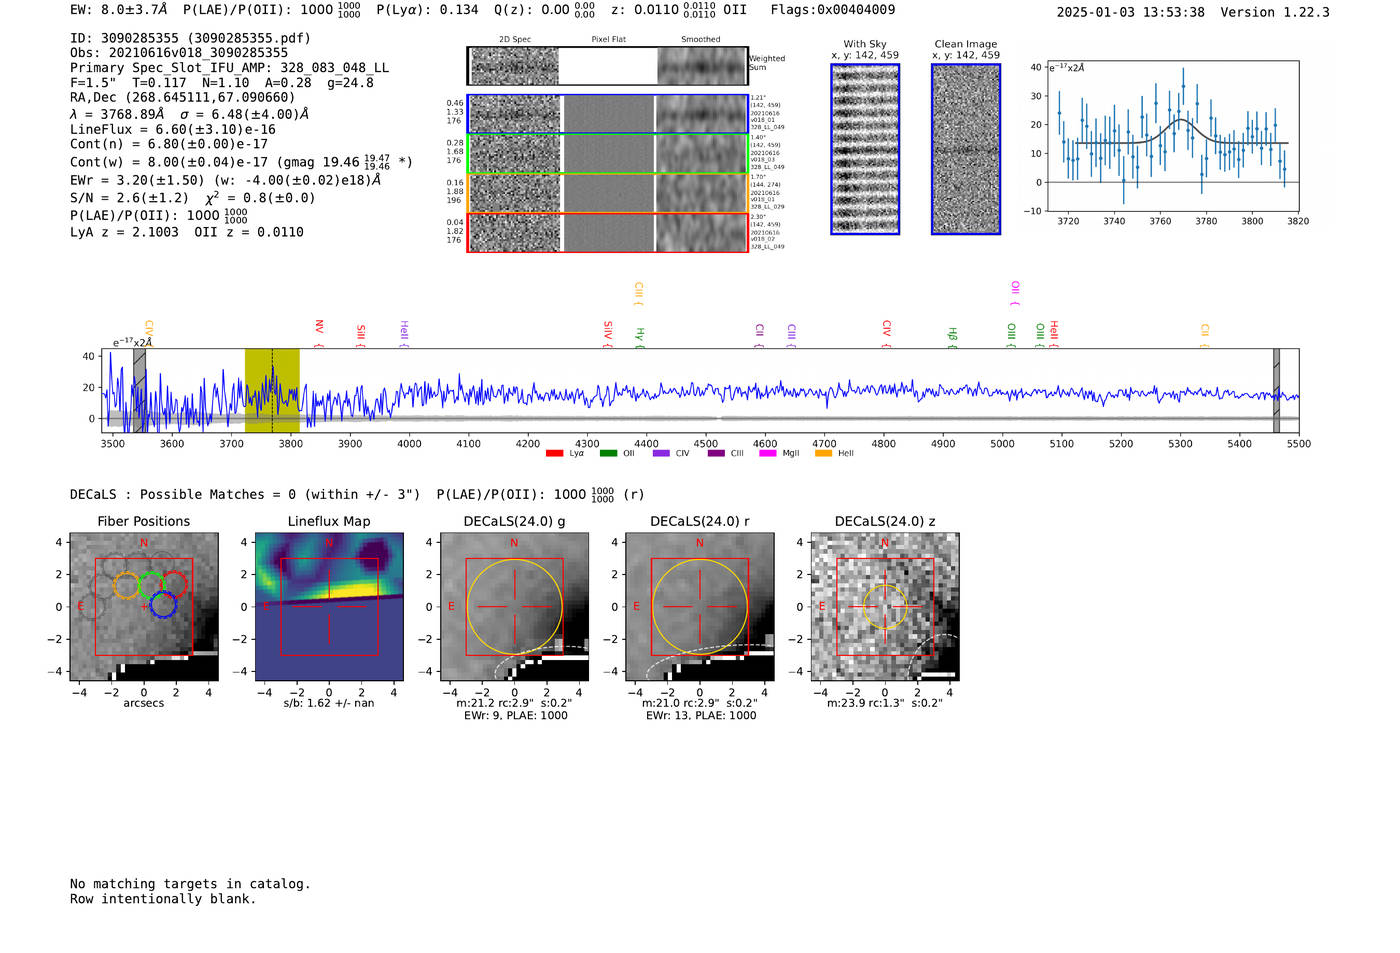
Task: Click the RA,Dec coordinates line
Action: click(183, 97)
